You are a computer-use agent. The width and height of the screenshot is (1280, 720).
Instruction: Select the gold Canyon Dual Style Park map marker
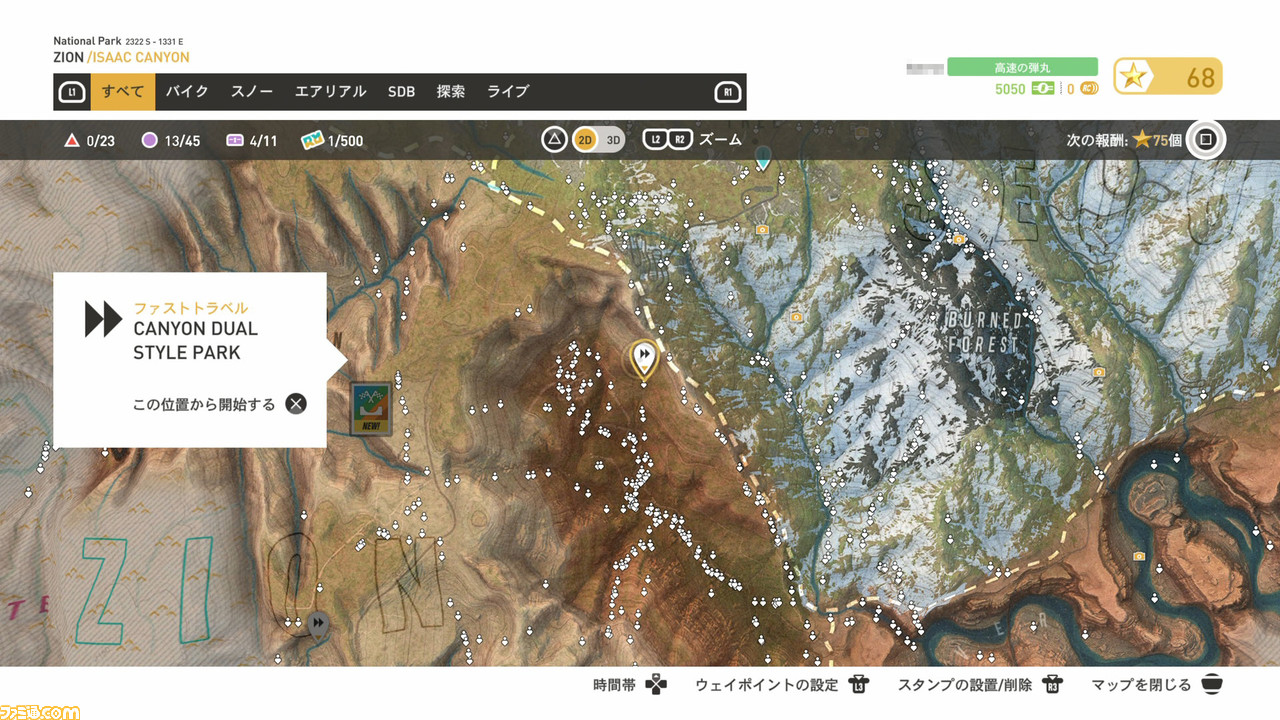(x=644, y=361)
